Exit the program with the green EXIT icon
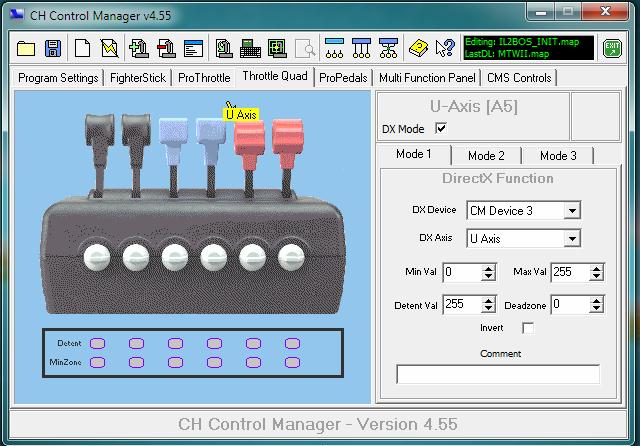 612,49
